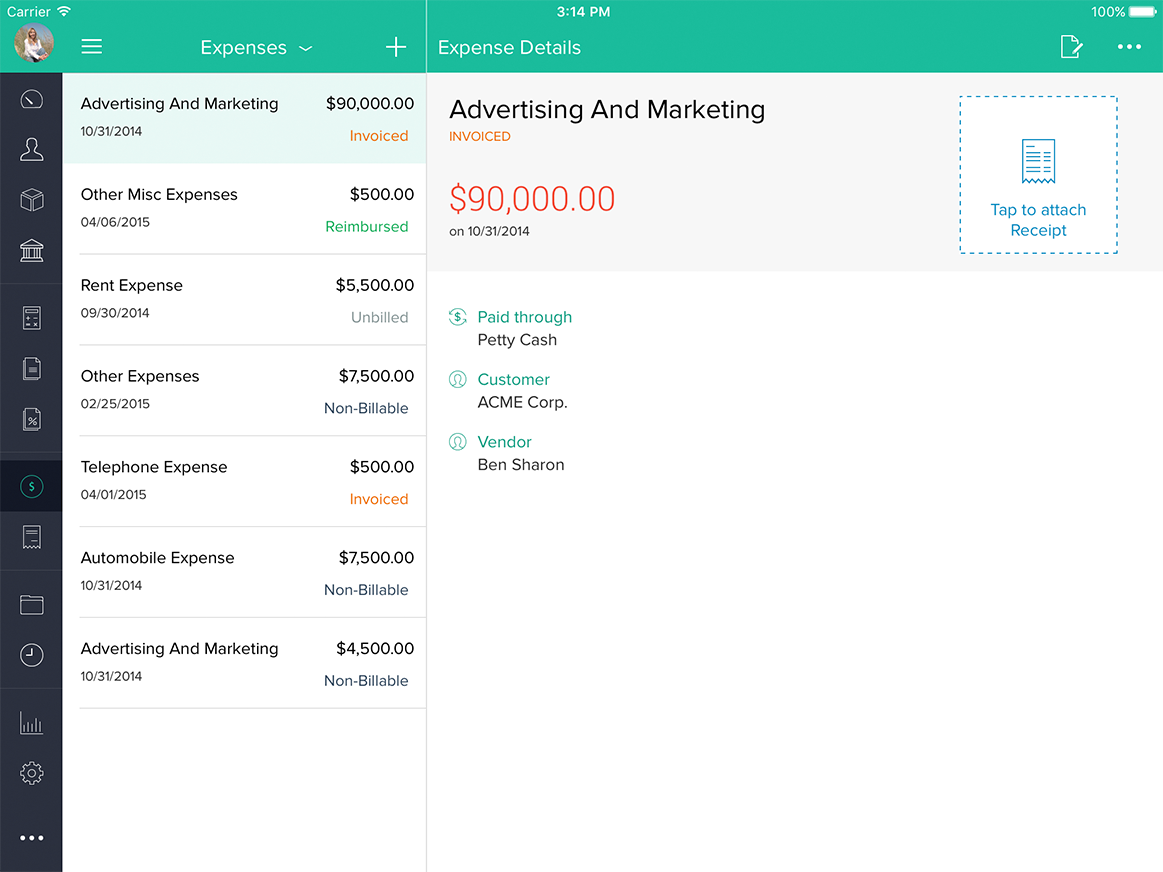1163x872 pixels.
Task: Open the Other Misc Expenses reimbursed entry
Action: click(x=245, y=209)
